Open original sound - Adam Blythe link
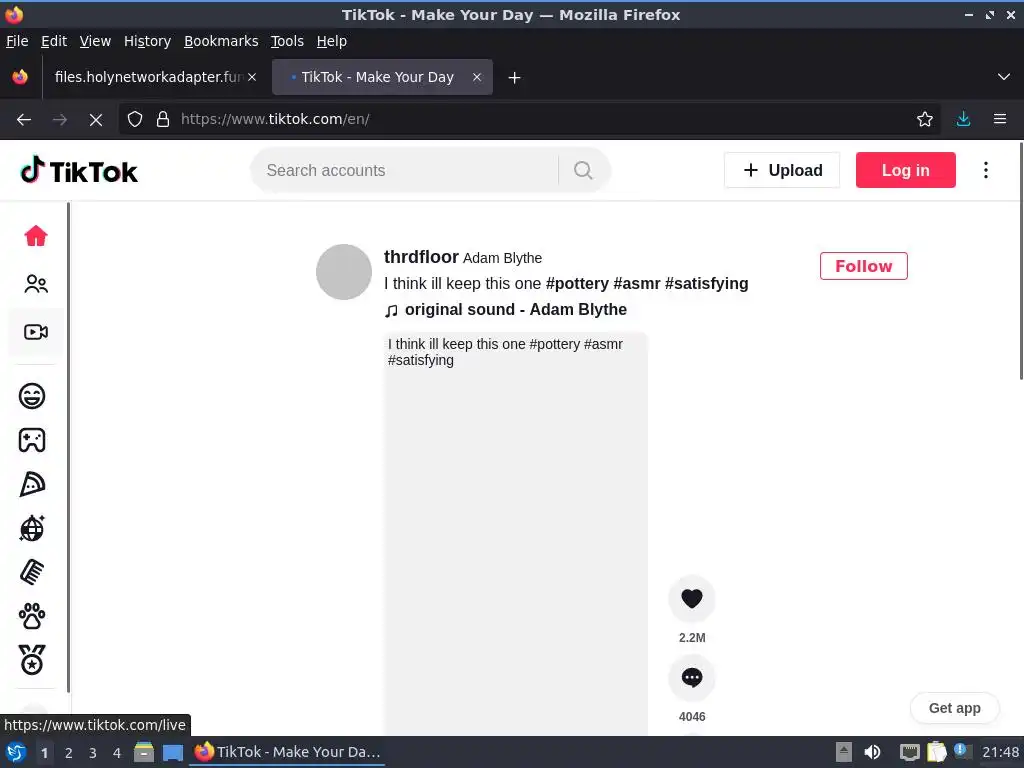Screen dimensions: 1024x768 click(506, 310)
